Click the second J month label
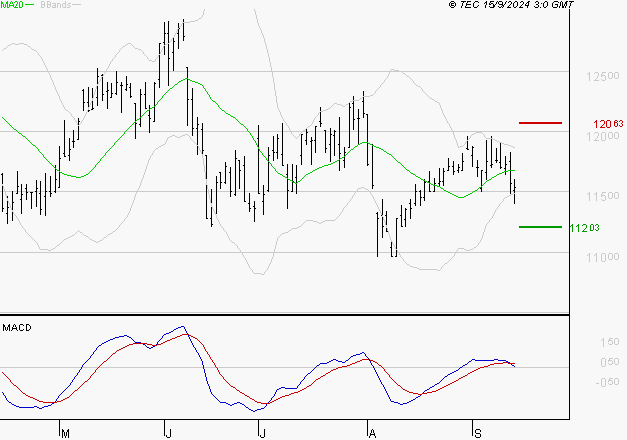The height and width of the screenshot is (440, 627). coord(262,434)
